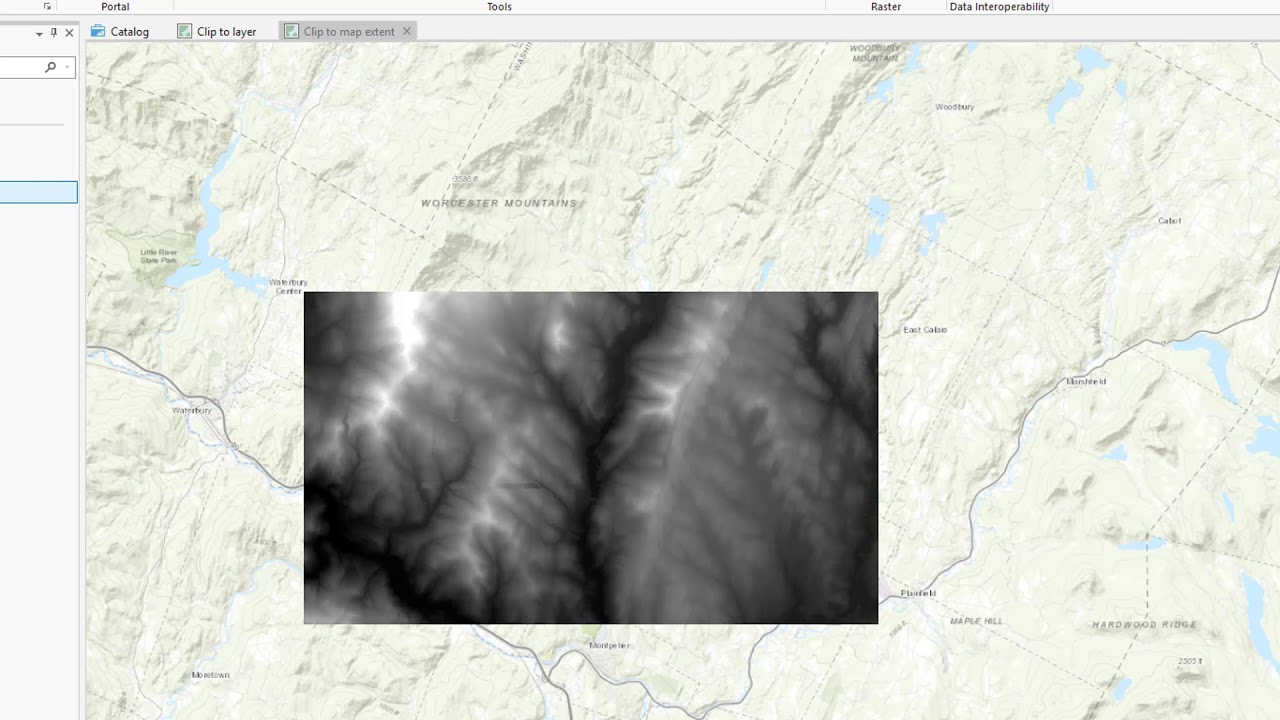Click the Woodbury town label on map

click(x=955, y=107)
